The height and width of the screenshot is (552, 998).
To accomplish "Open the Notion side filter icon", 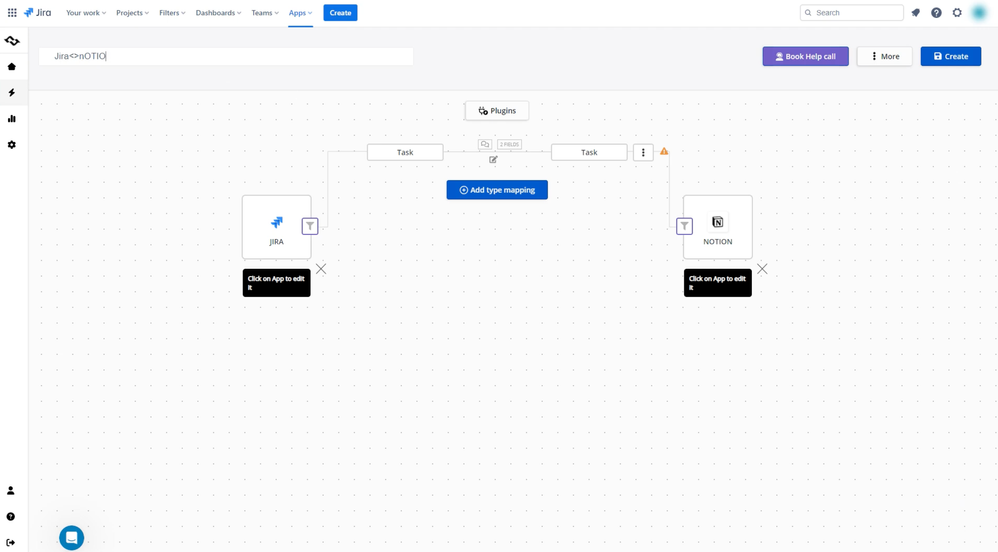I will tap(684, 226).
